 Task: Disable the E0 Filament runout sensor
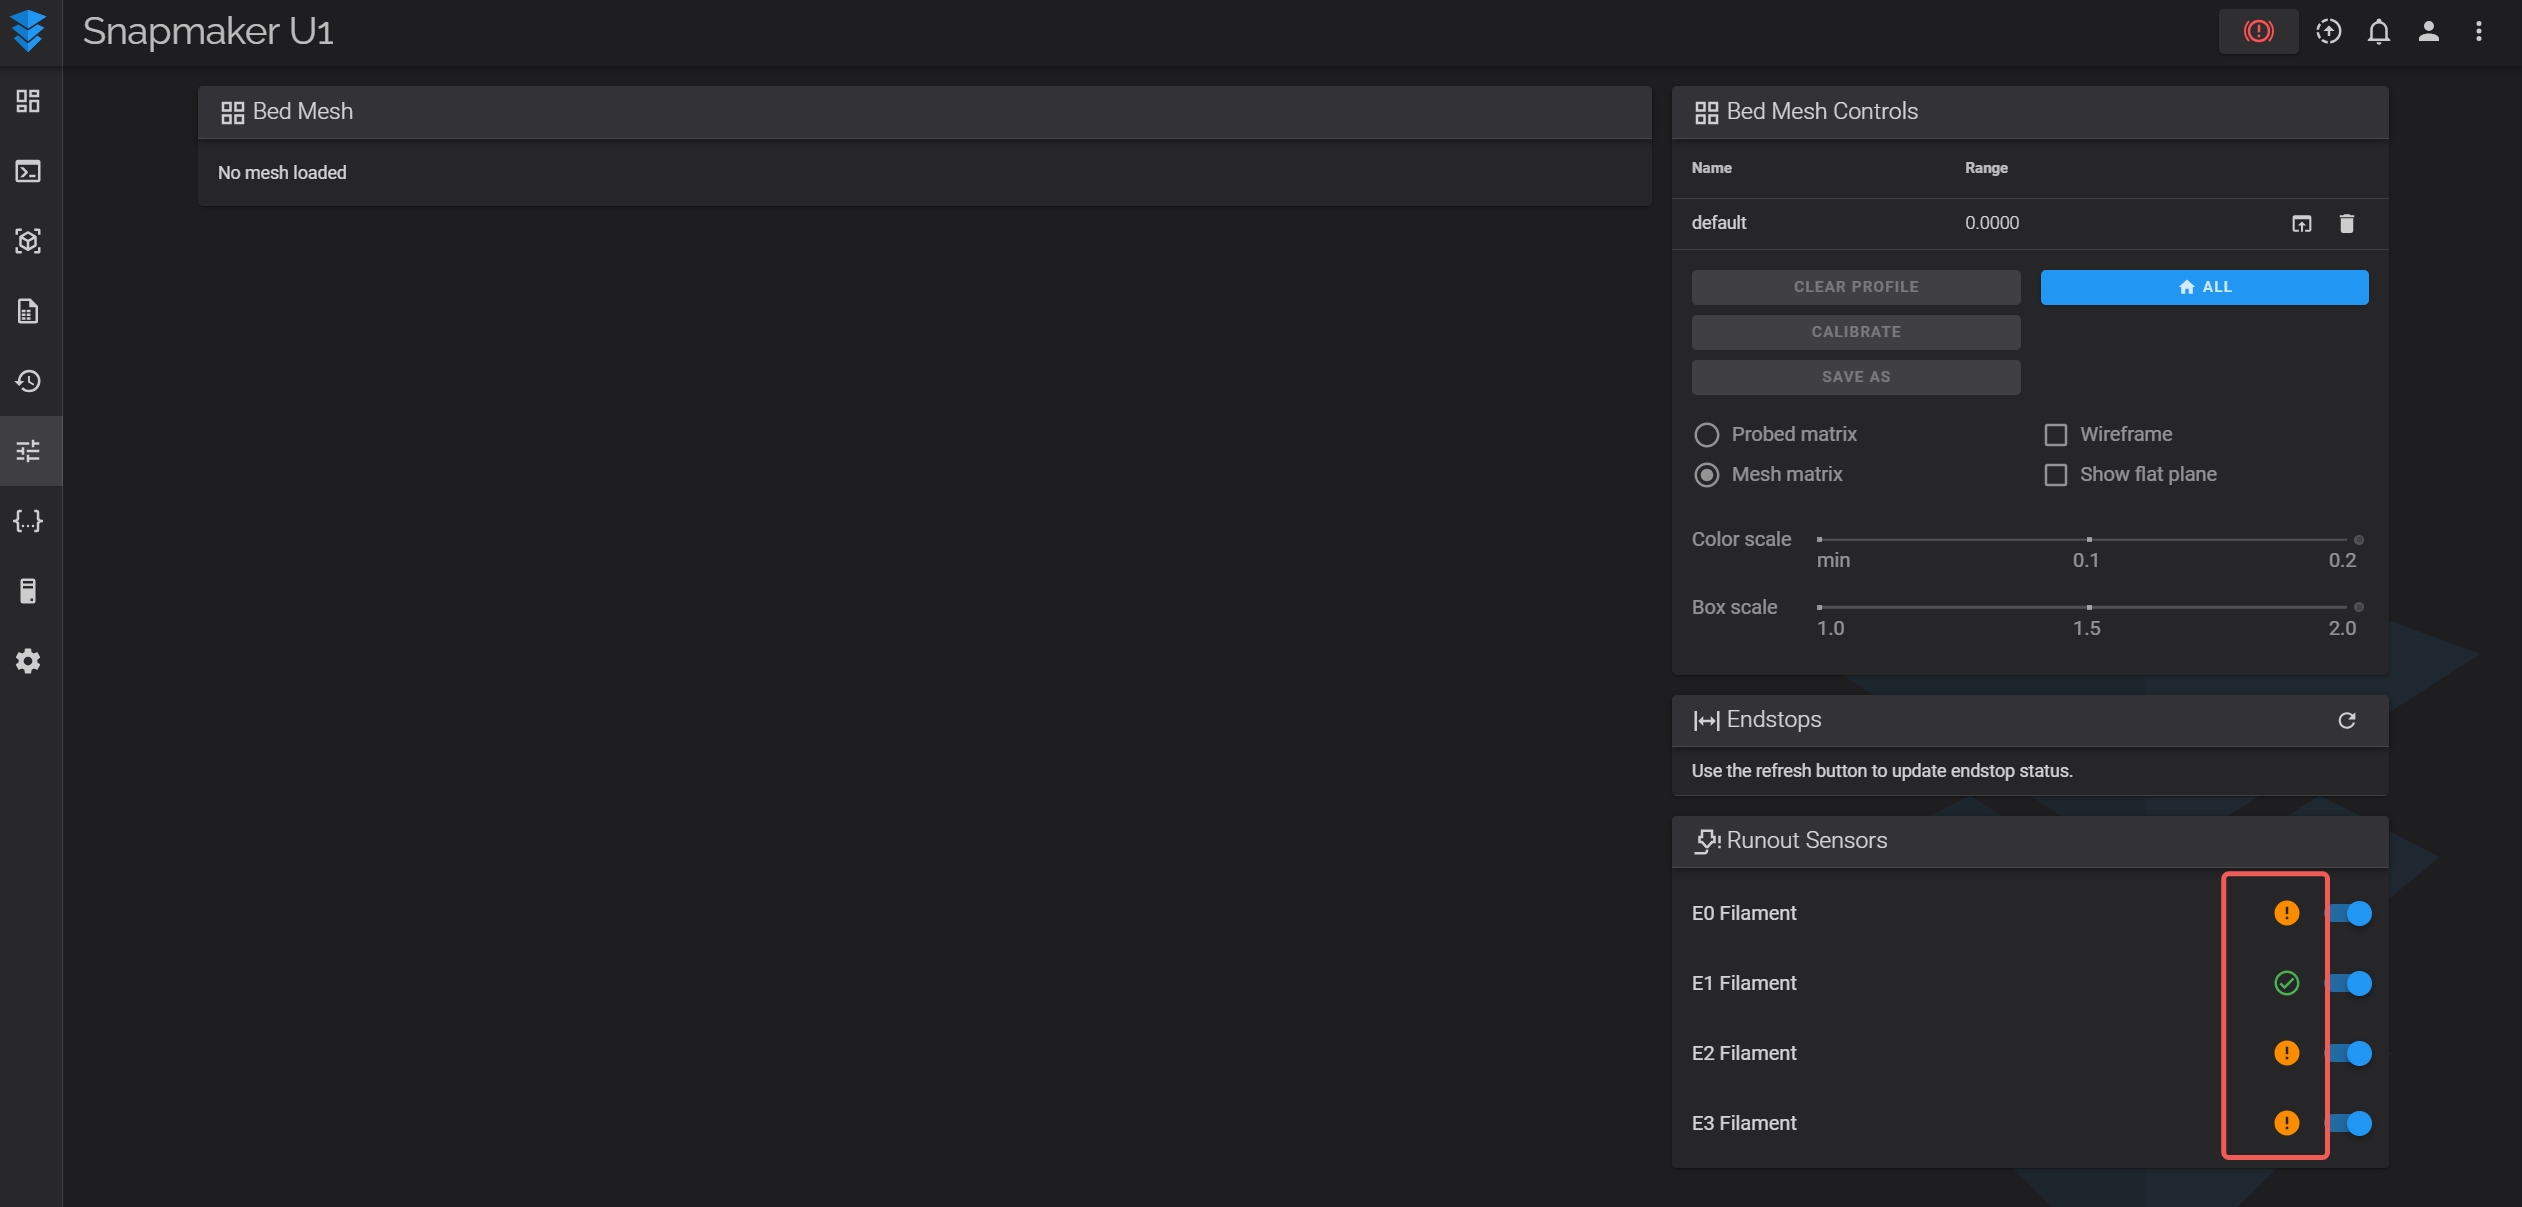pyautogui.click(x=2351, y=913)
